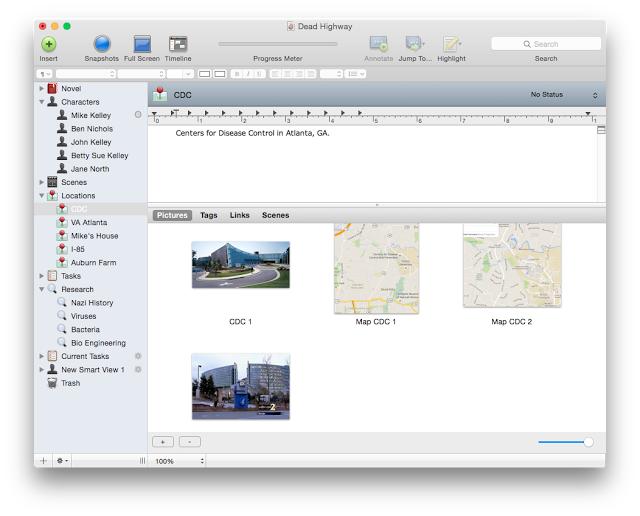Open the Ben Nichols character
Image resolution: width=640 pixels, height=516 pixels.
[x=92, y=129]
